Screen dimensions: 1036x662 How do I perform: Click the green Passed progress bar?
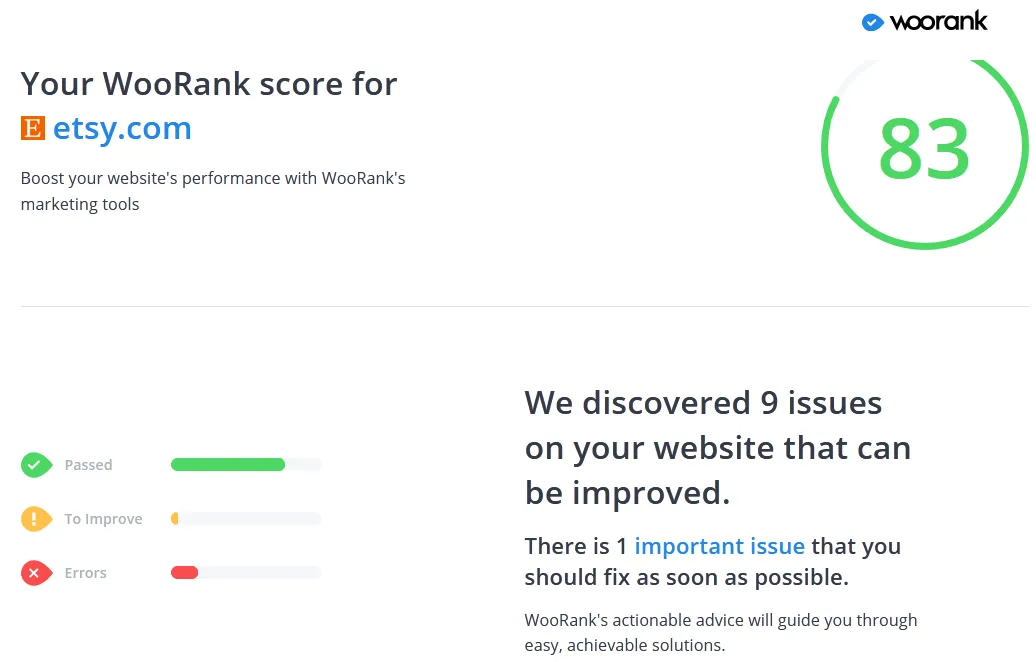click(x=228, y=464)
